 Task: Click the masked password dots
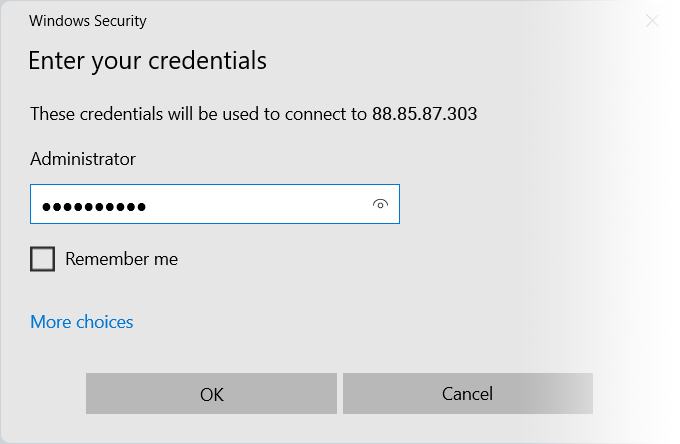(x=94, y=206)
